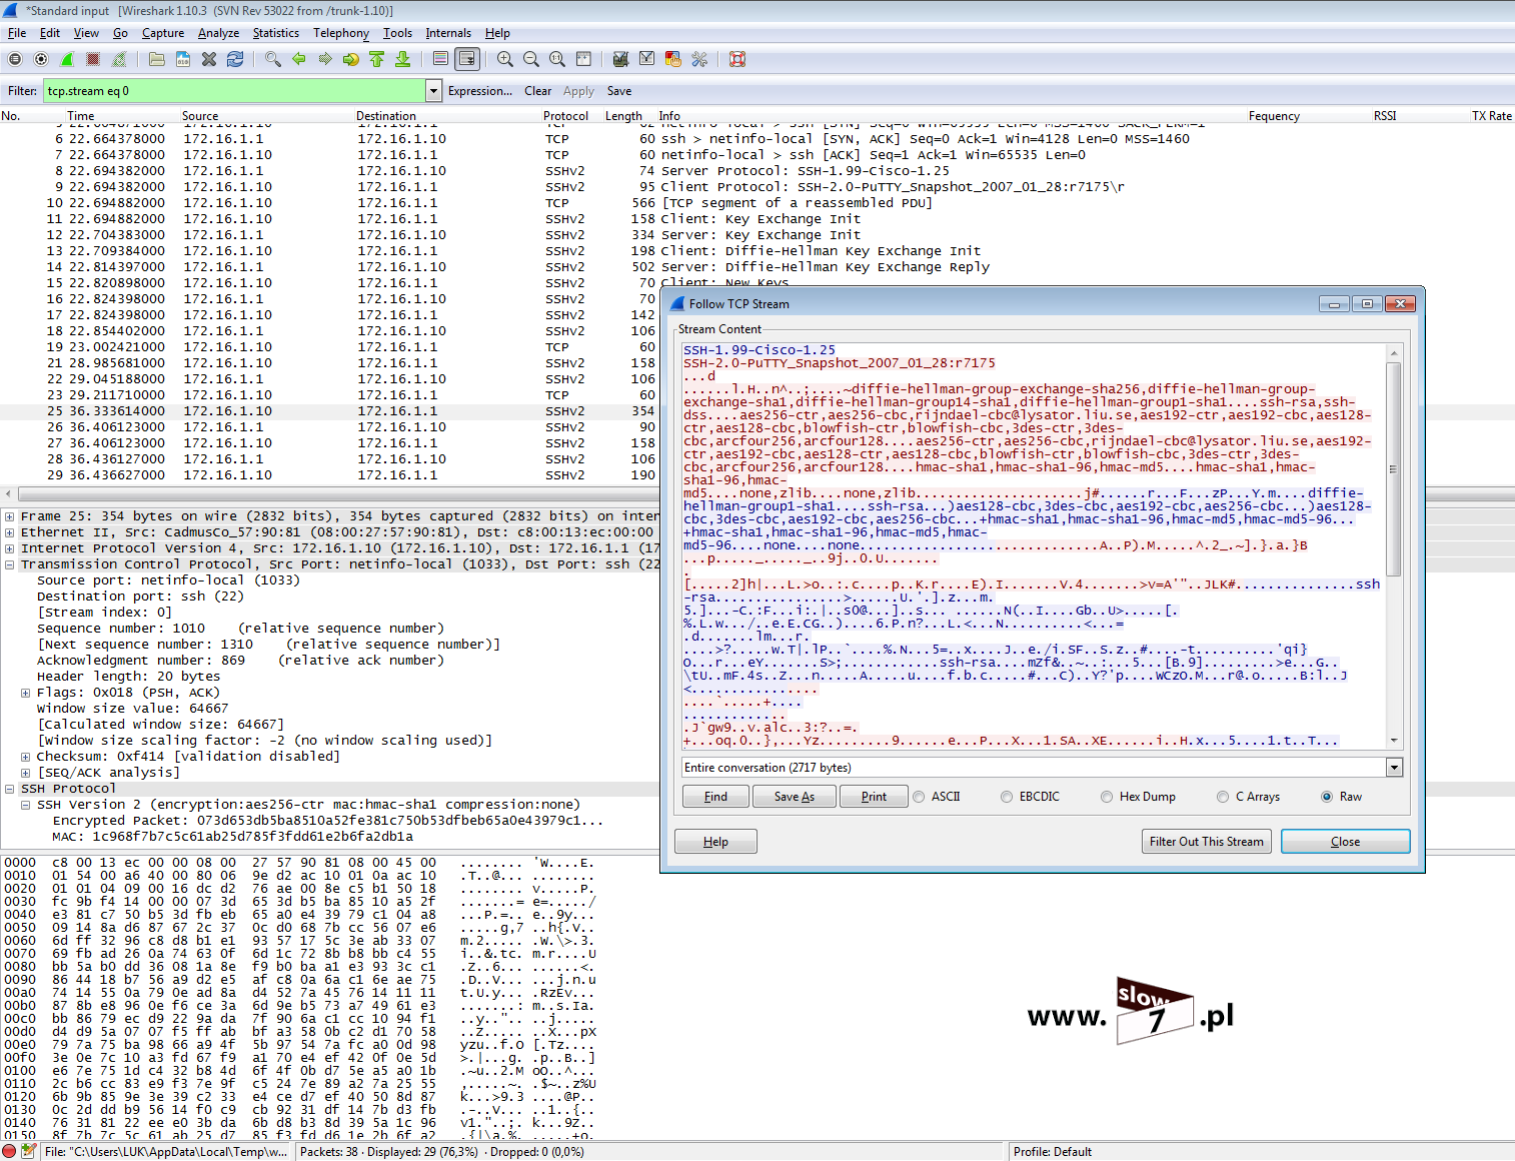Open the File menu

[x=17, y=33]
